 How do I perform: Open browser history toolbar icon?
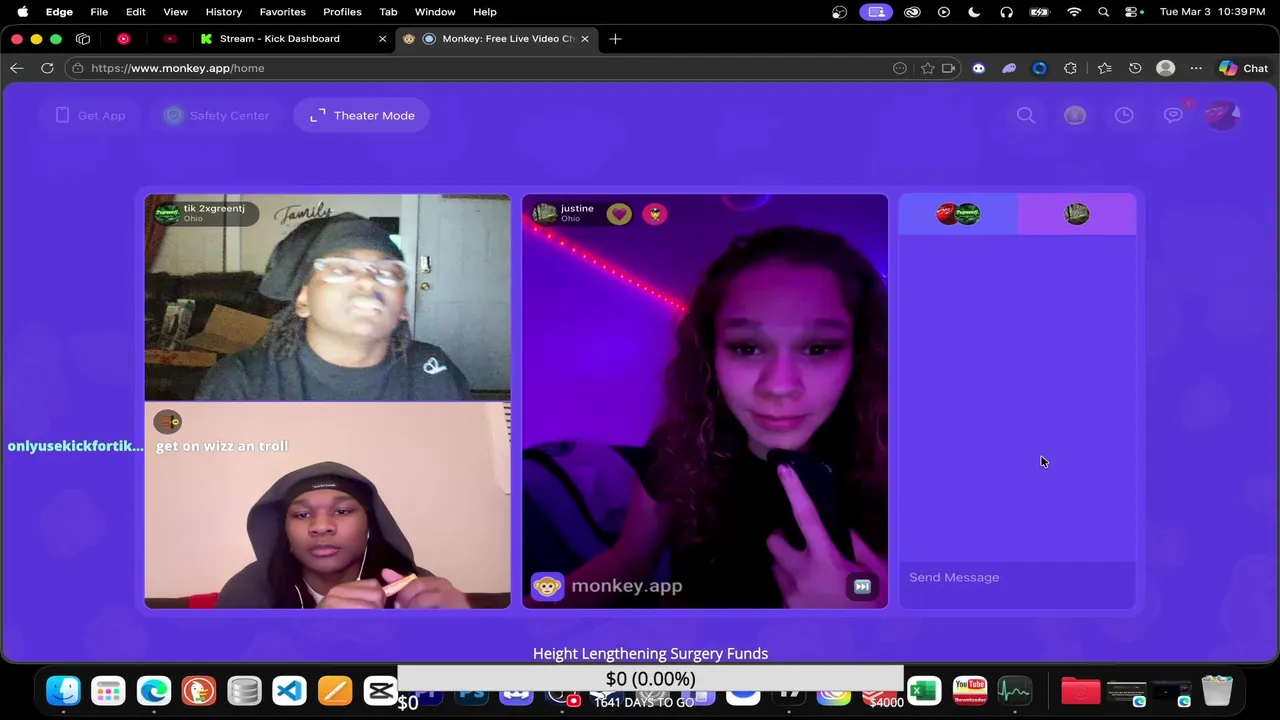coord(1135,68)
